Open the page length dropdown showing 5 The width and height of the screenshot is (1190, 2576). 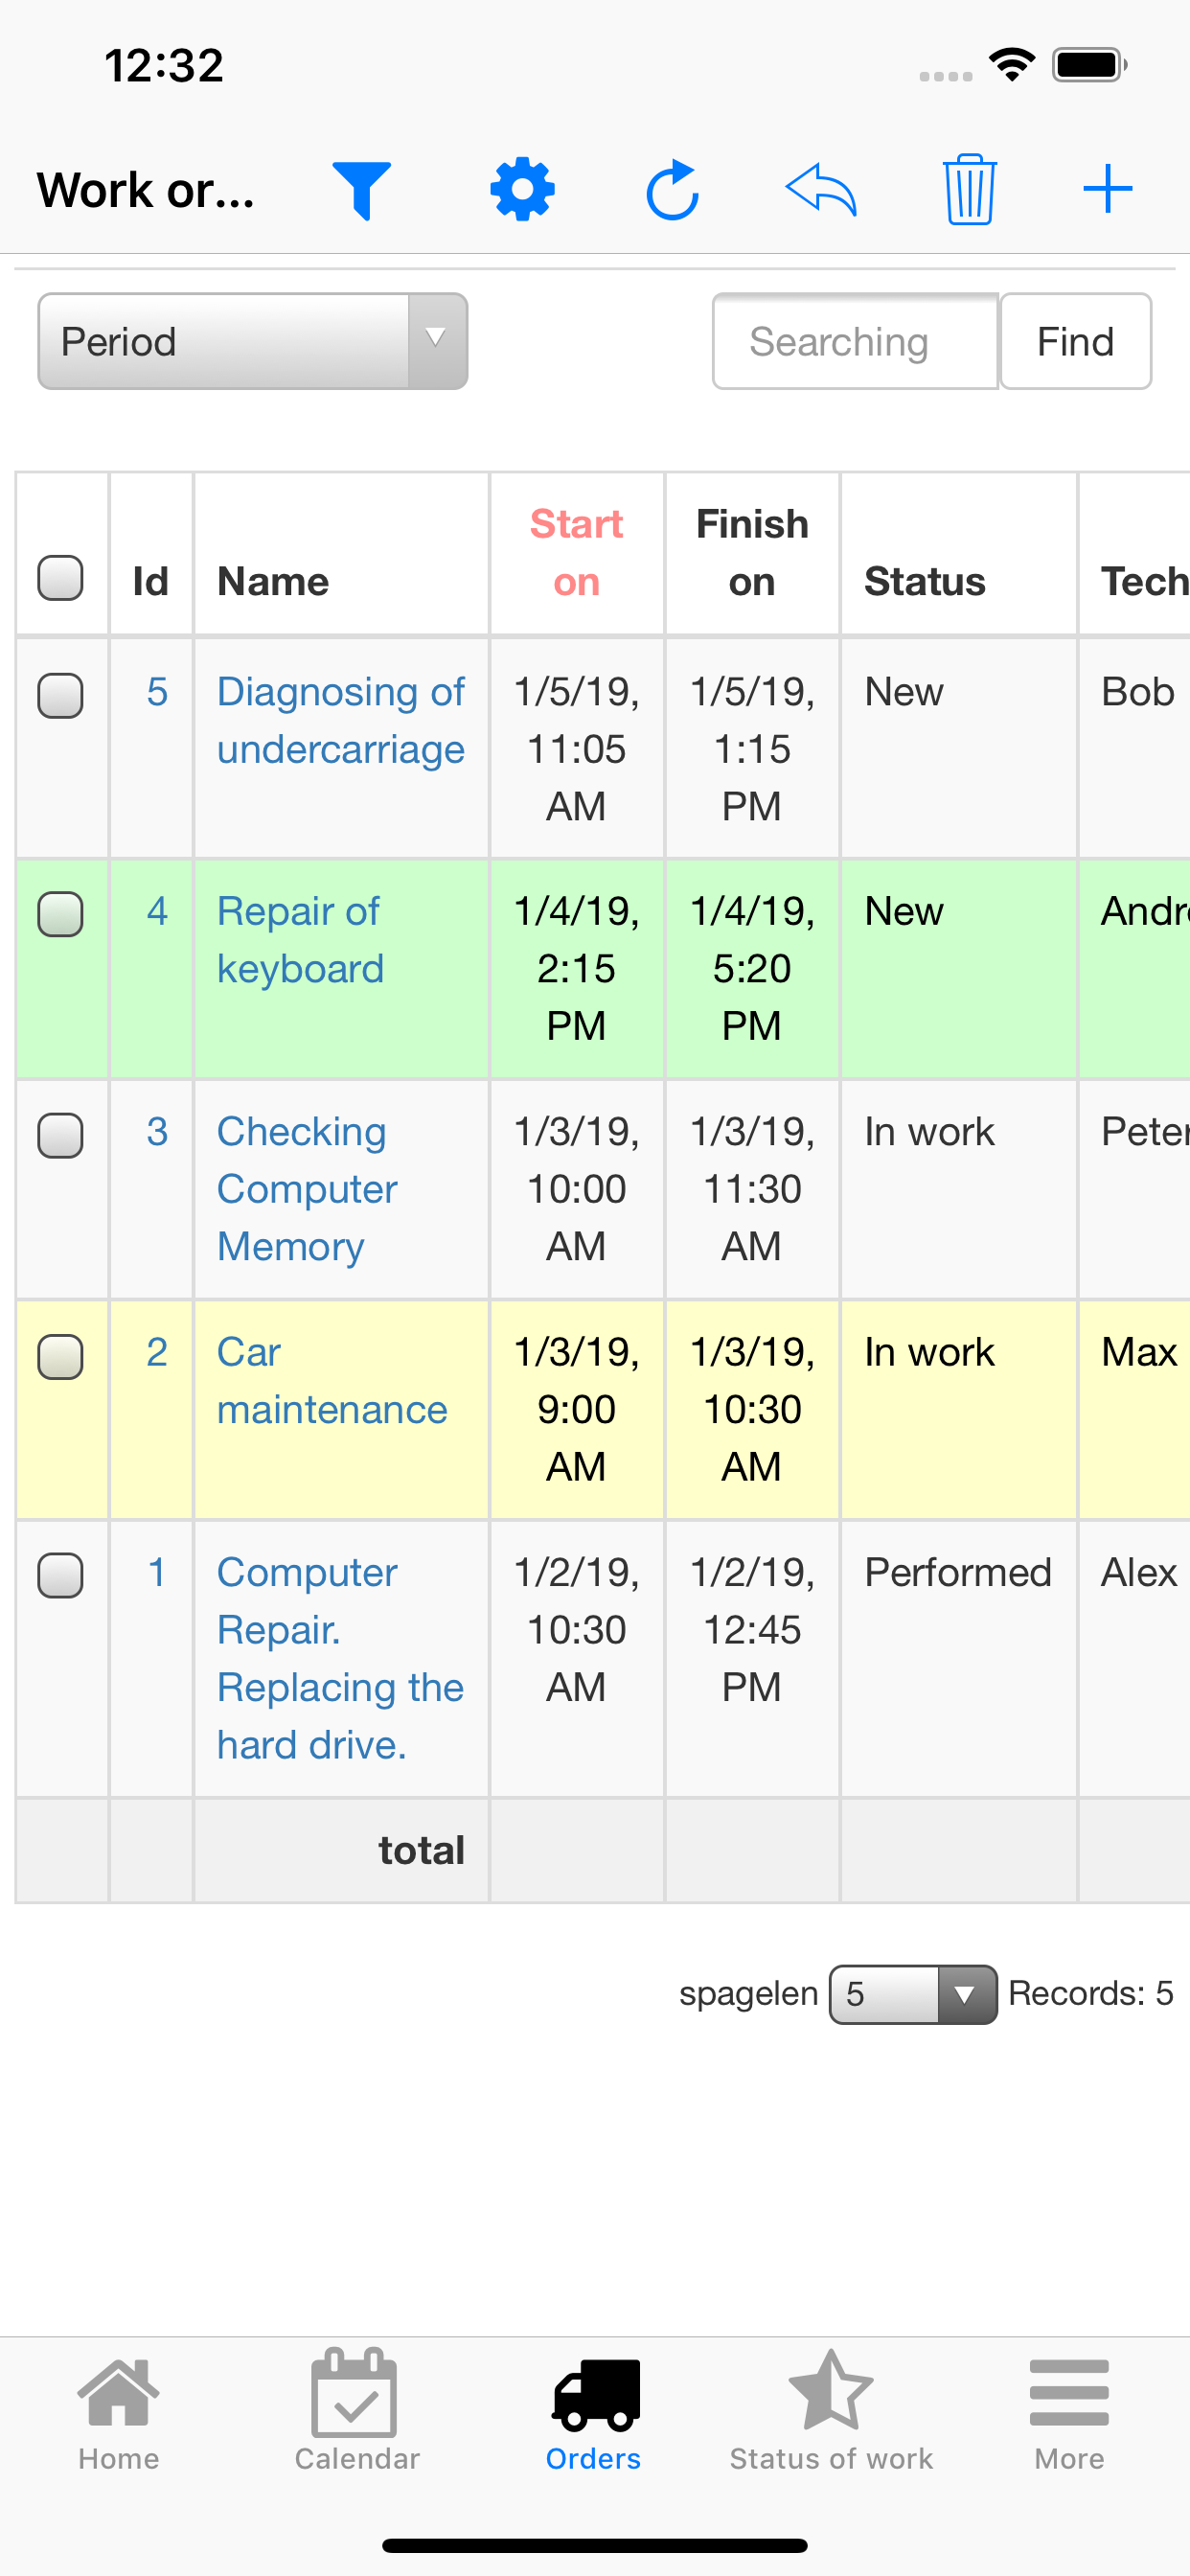tap(912, 1994)
